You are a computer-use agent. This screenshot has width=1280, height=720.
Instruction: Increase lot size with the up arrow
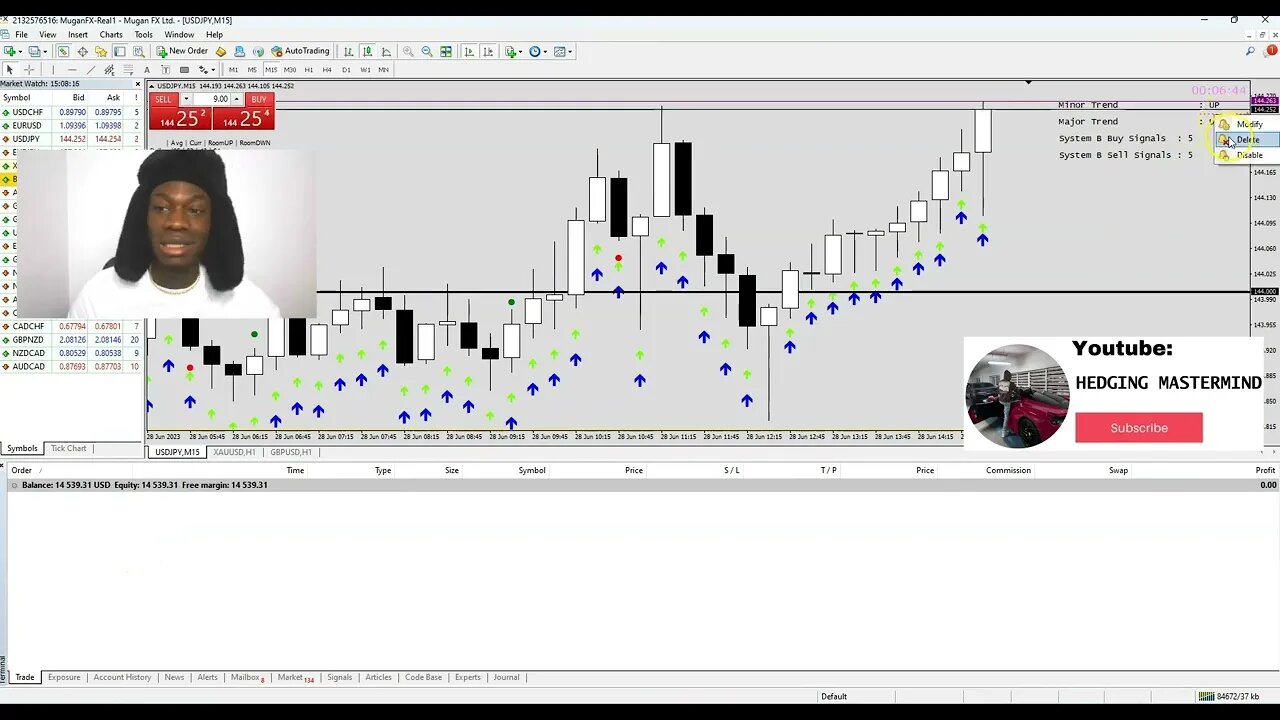pyautogui.click(x=237, y=99)
